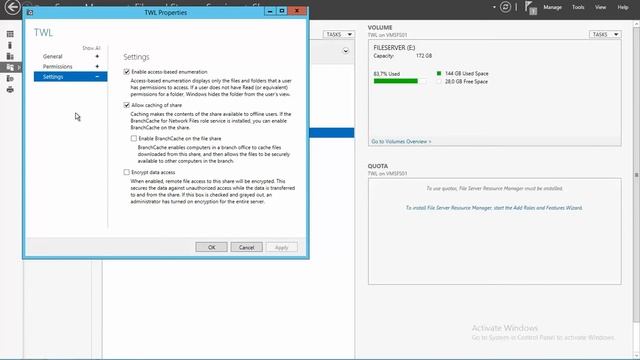This screenshot has height=360, width=640.
Task: Click the TWL Properties dialog title icon
Action: 30,13
